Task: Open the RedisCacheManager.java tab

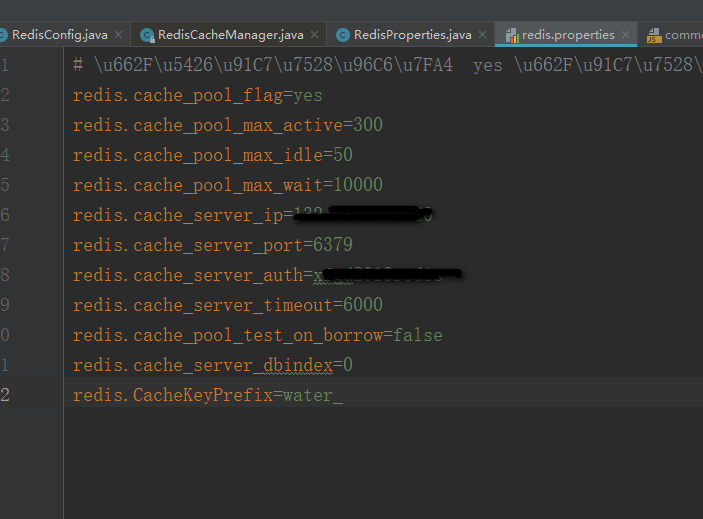Action: tap(230, 35)
